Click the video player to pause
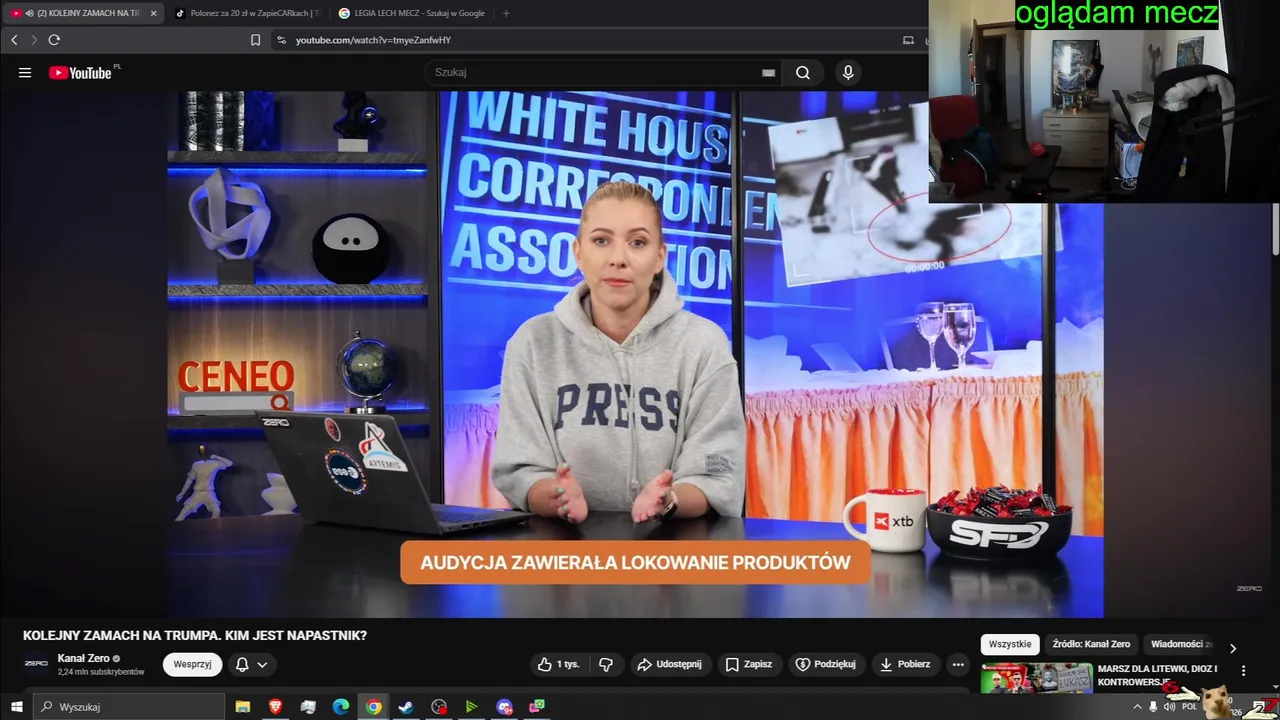1280x720 pixels. point(635,354)
